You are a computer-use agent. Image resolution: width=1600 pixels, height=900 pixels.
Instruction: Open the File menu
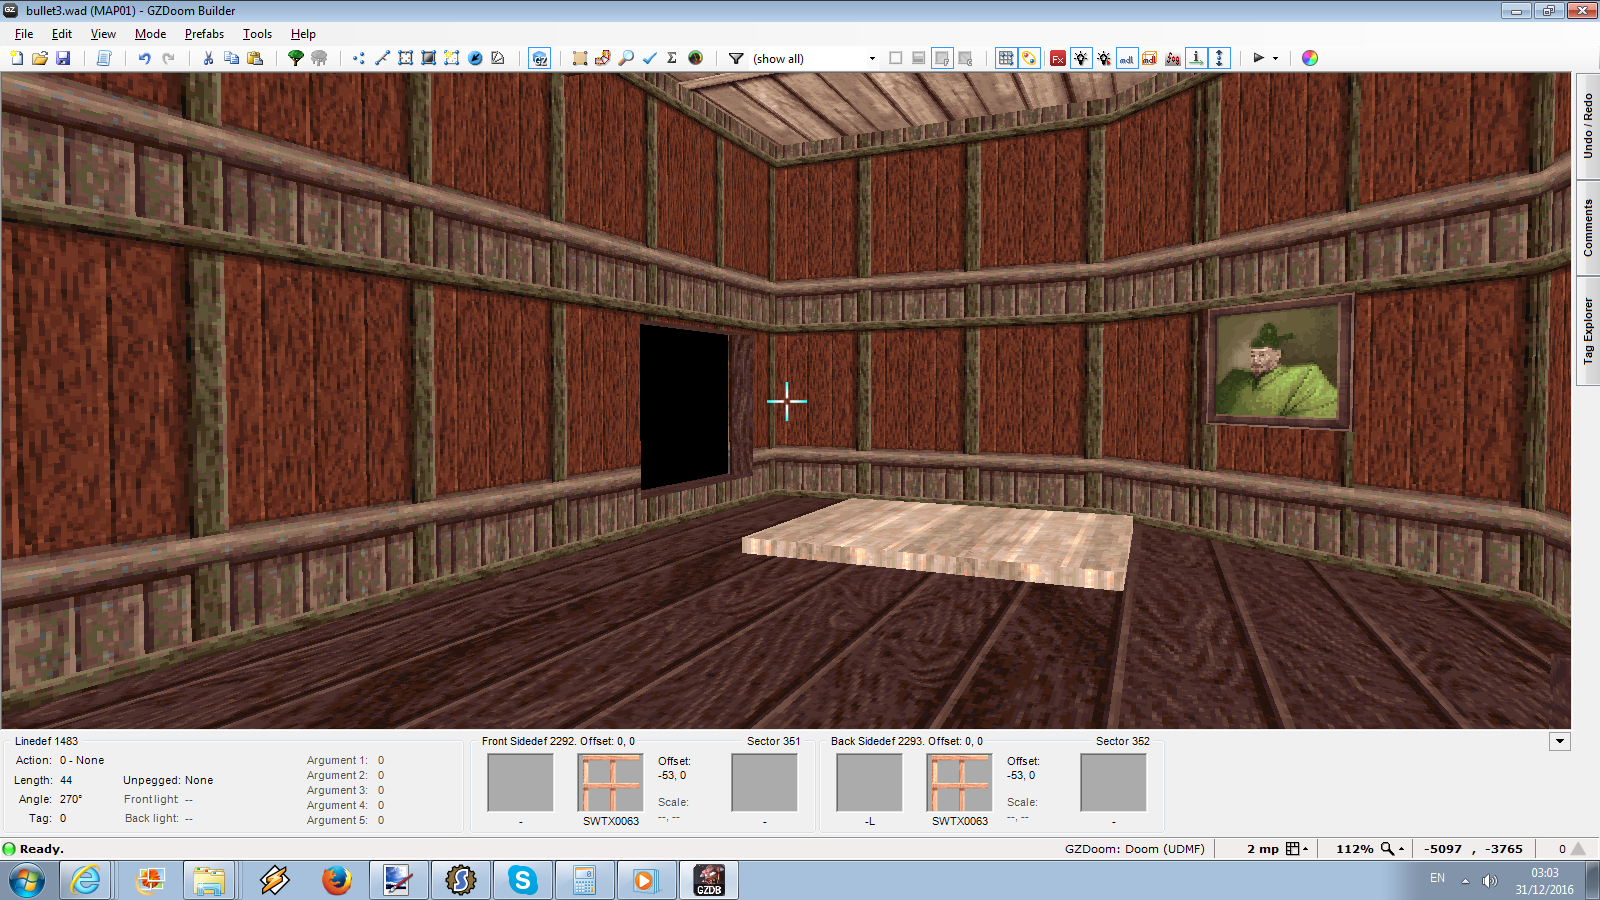tap(24, 34)
